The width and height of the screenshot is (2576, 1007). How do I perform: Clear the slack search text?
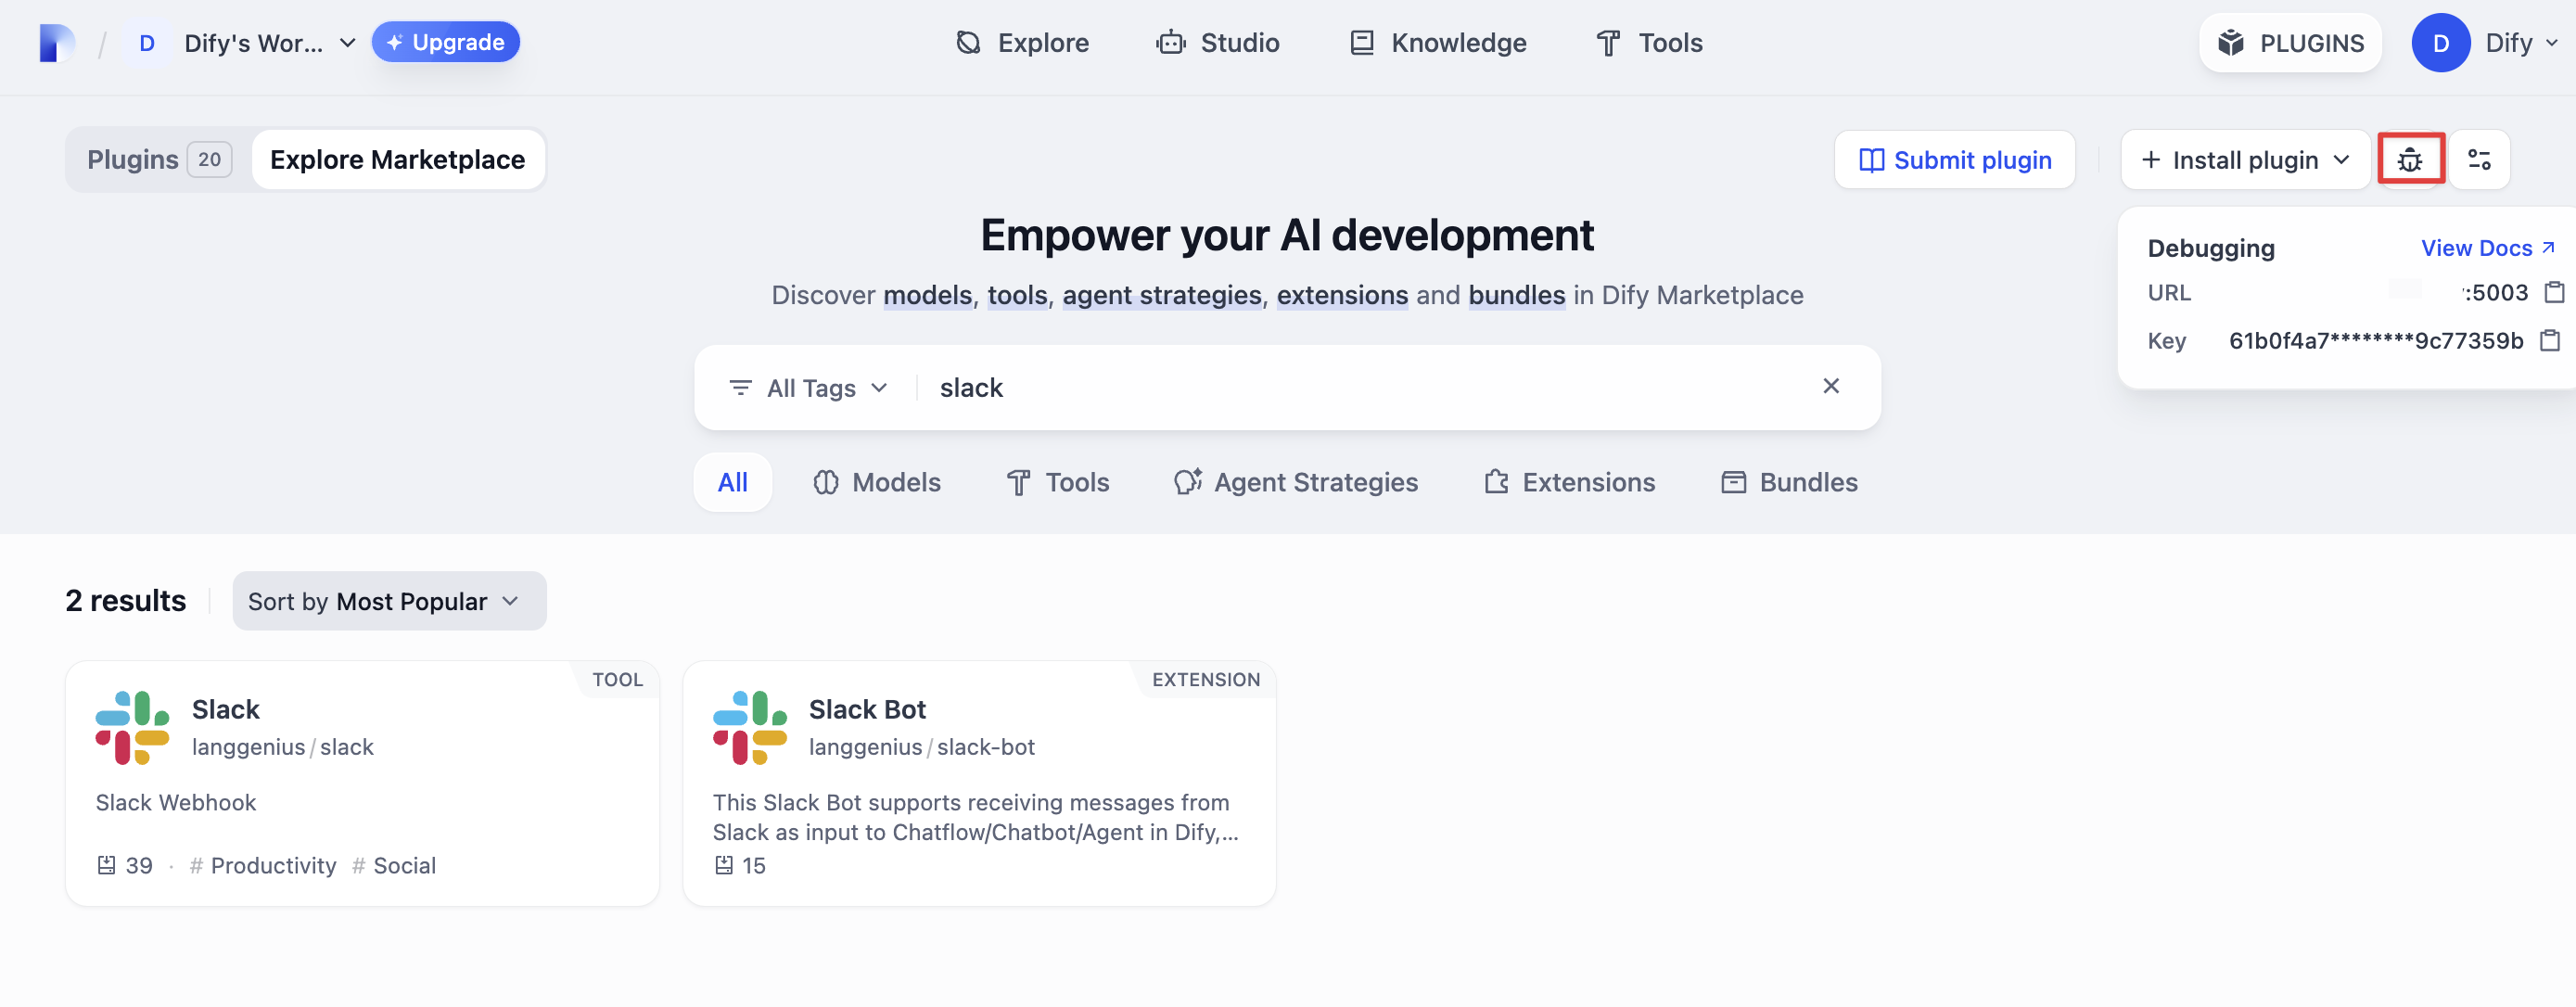click(x=1830, y=386)
